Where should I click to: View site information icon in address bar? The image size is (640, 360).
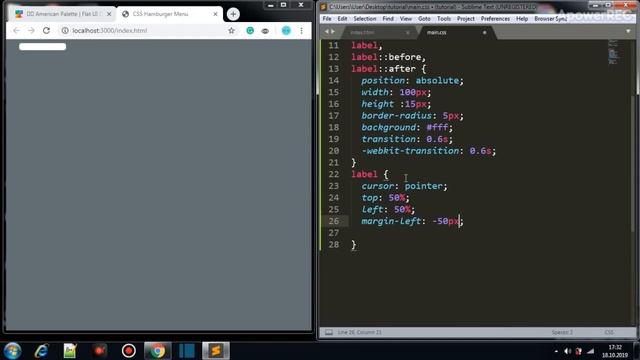[x=65, y=31]
